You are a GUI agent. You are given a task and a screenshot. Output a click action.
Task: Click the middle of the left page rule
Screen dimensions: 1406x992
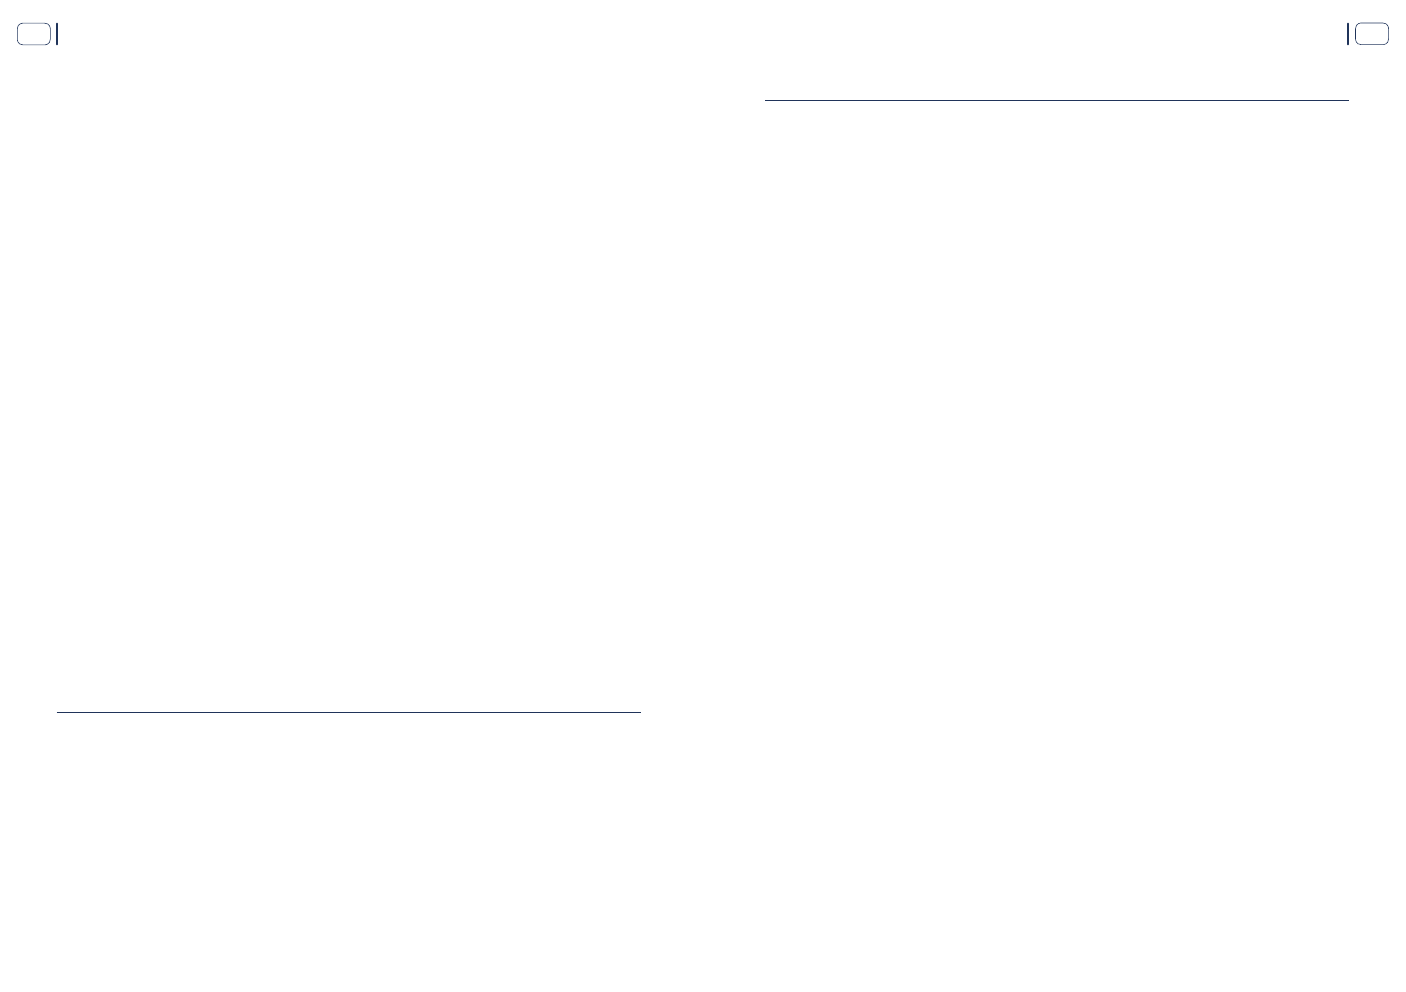[x=349, y=712]
